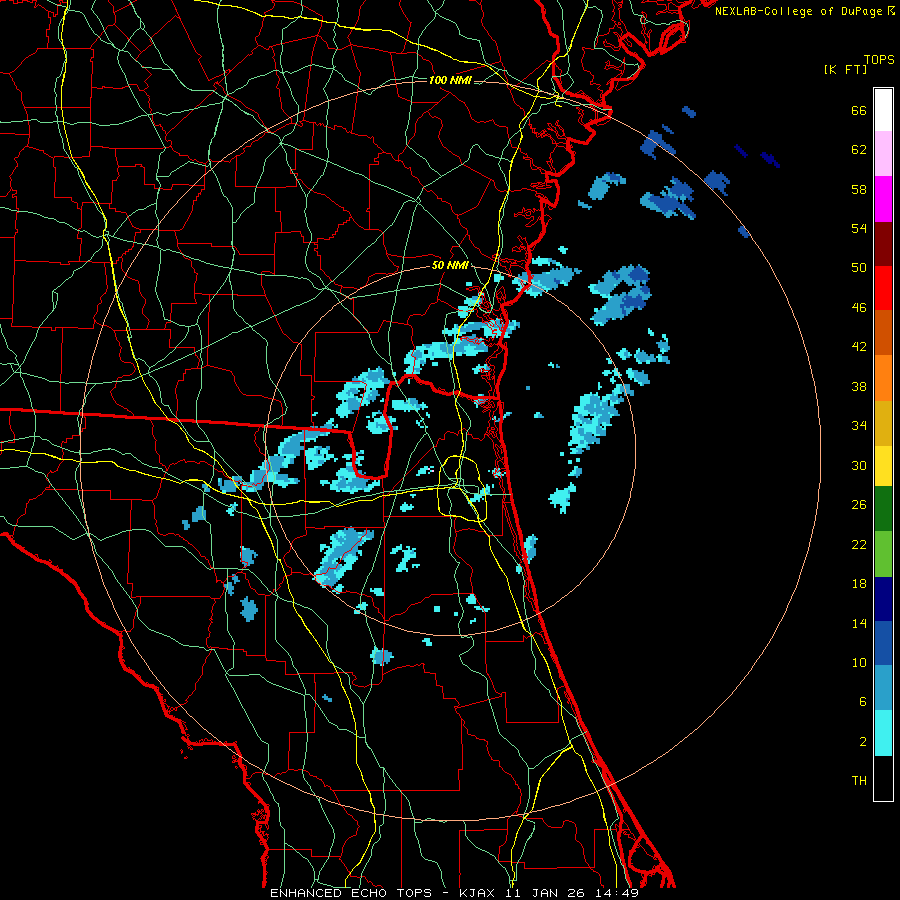
Task: Click the legend value 10
Action: [859, 663]
